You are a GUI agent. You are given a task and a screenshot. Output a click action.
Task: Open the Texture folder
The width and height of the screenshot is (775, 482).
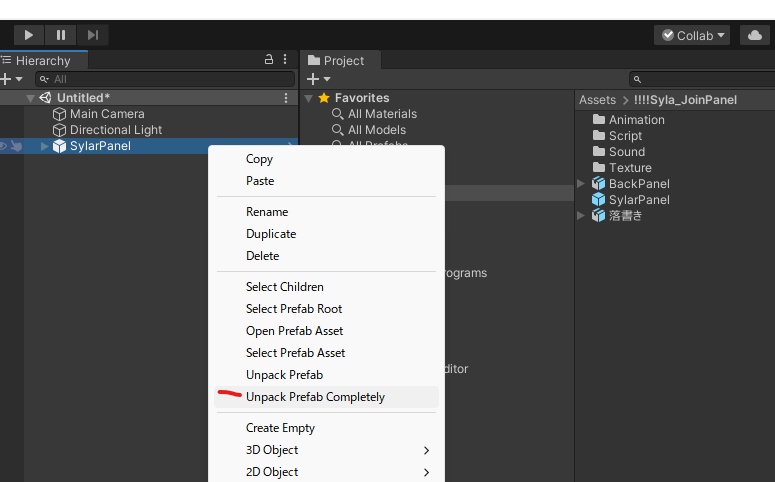629,168
